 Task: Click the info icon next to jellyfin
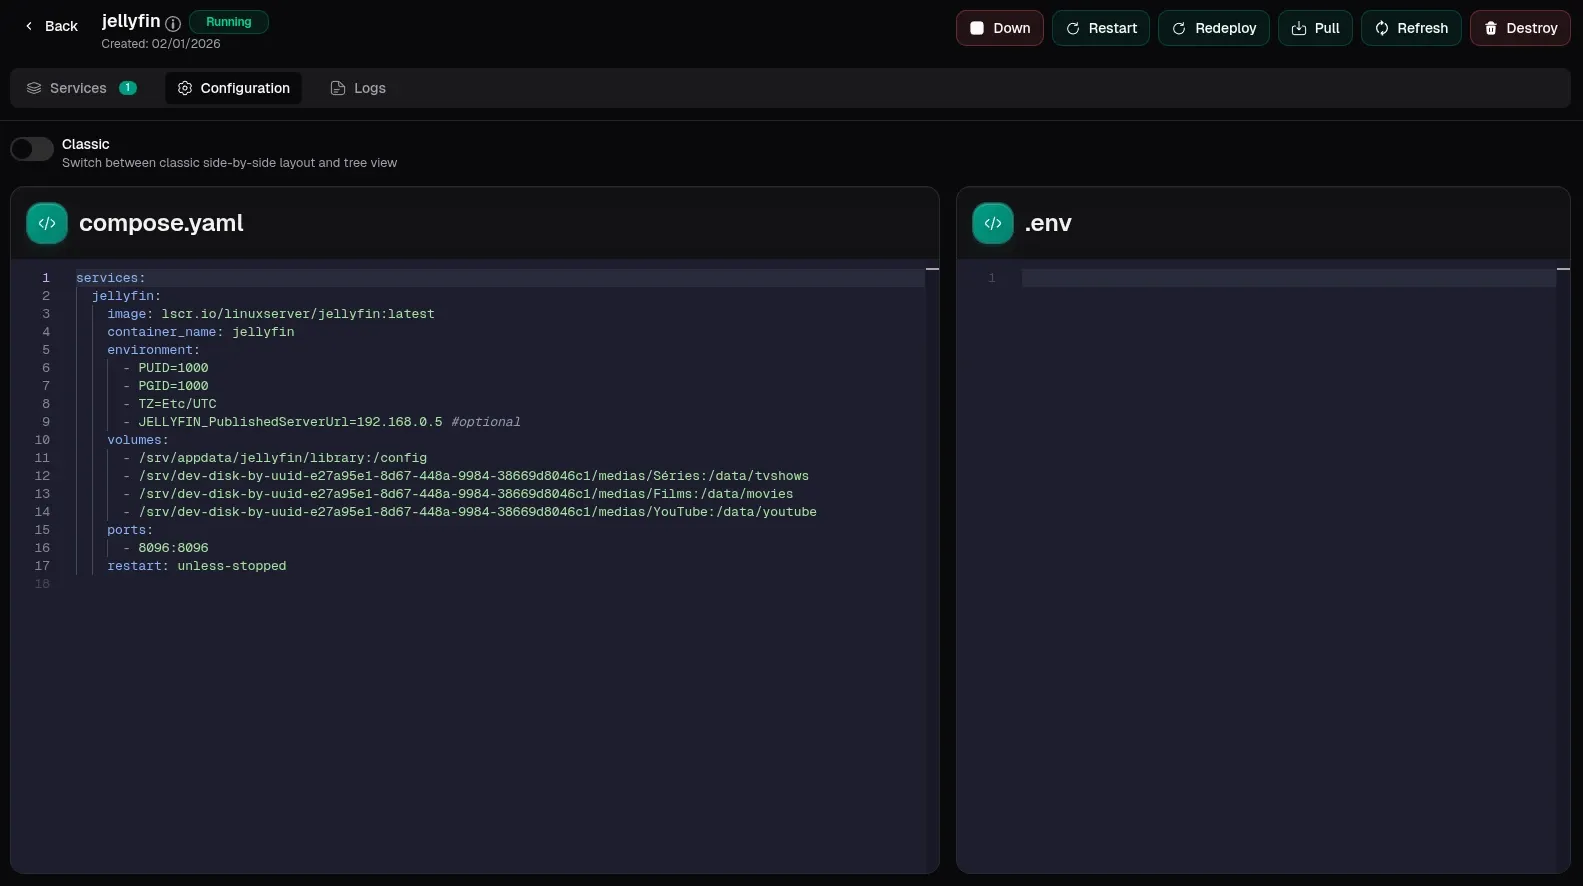click(173, 23)
